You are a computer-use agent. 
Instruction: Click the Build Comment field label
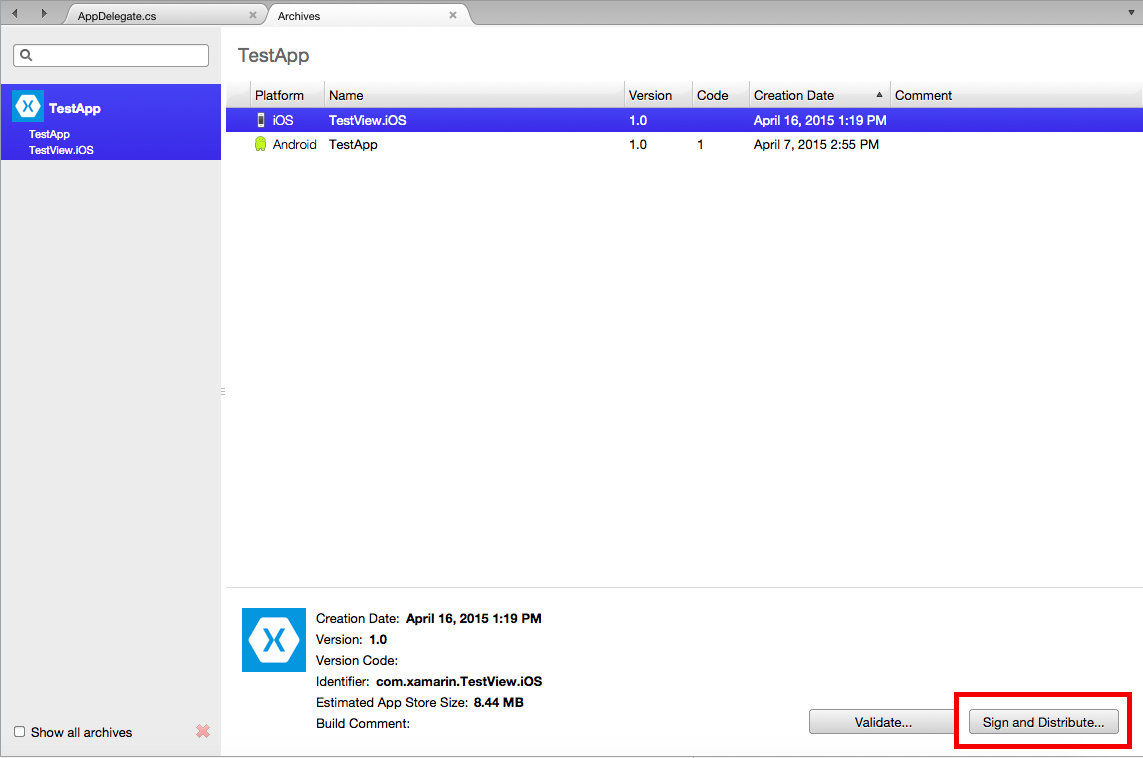pos(363,724)
